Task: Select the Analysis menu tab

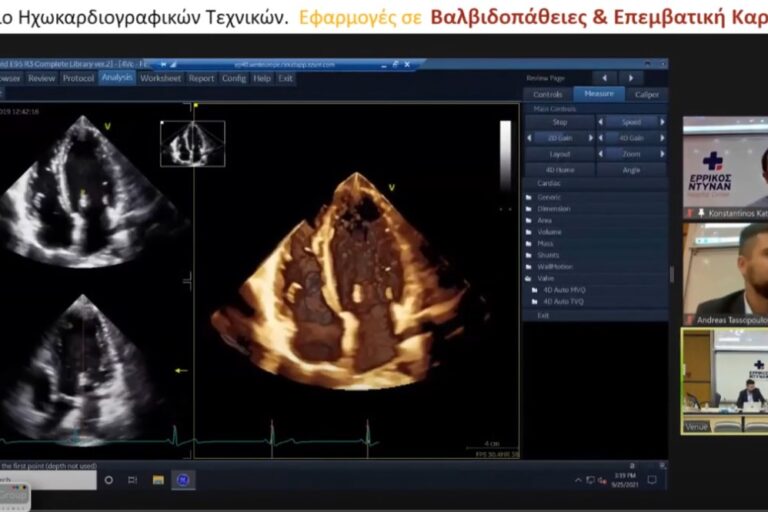Action: pos(117,77)
